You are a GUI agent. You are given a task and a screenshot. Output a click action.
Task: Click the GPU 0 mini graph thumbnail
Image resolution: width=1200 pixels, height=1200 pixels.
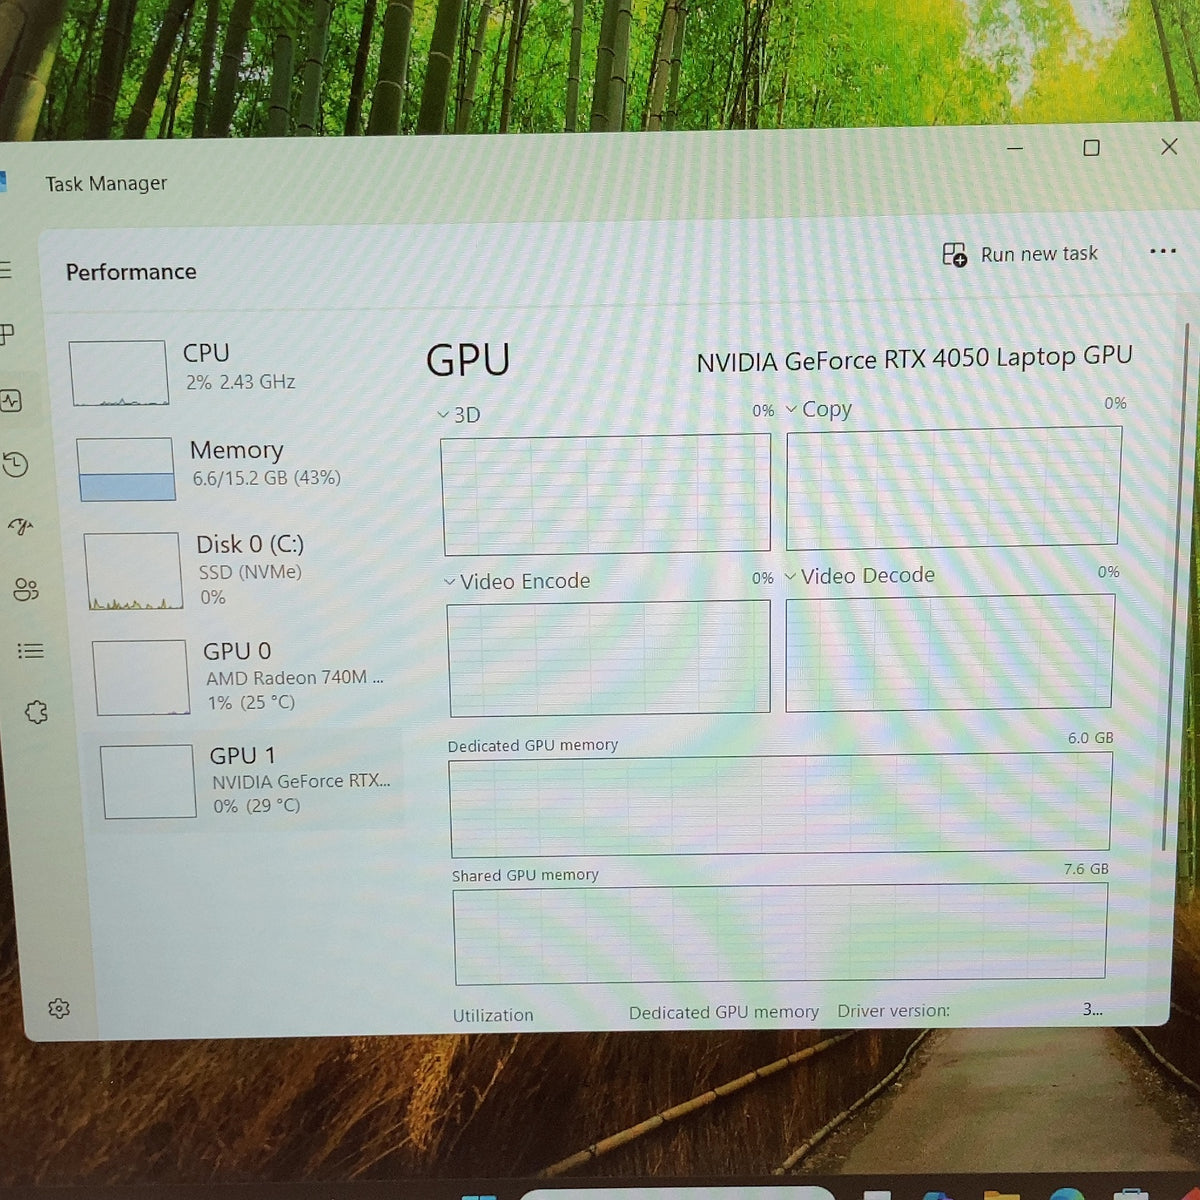[141, 678]
